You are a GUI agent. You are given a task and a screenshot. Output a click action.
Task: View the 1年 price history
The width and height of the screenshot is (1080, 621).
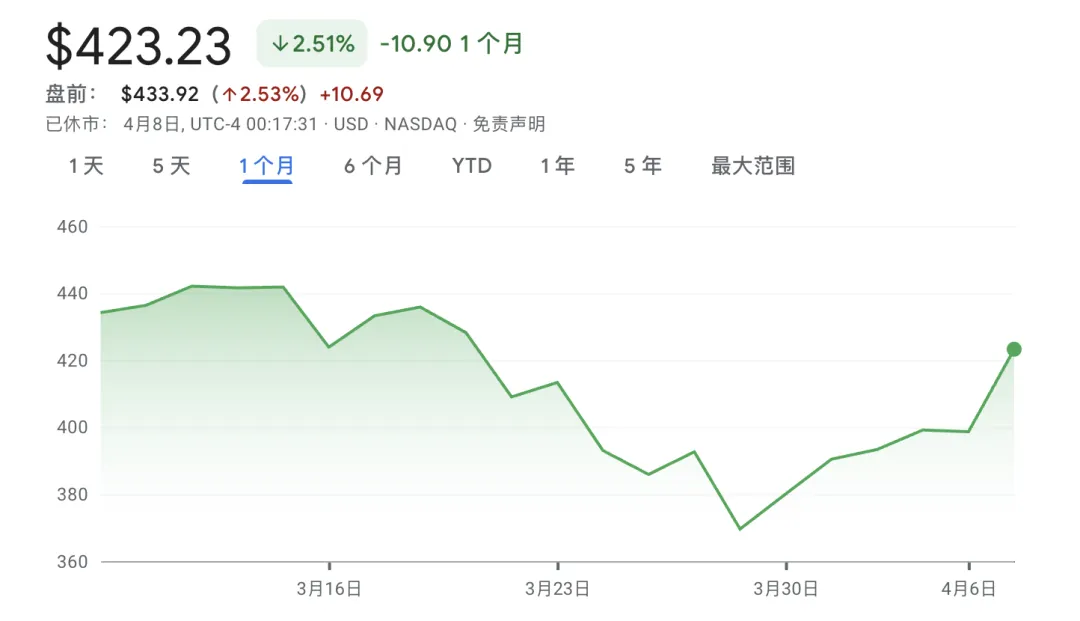(557, 166)
